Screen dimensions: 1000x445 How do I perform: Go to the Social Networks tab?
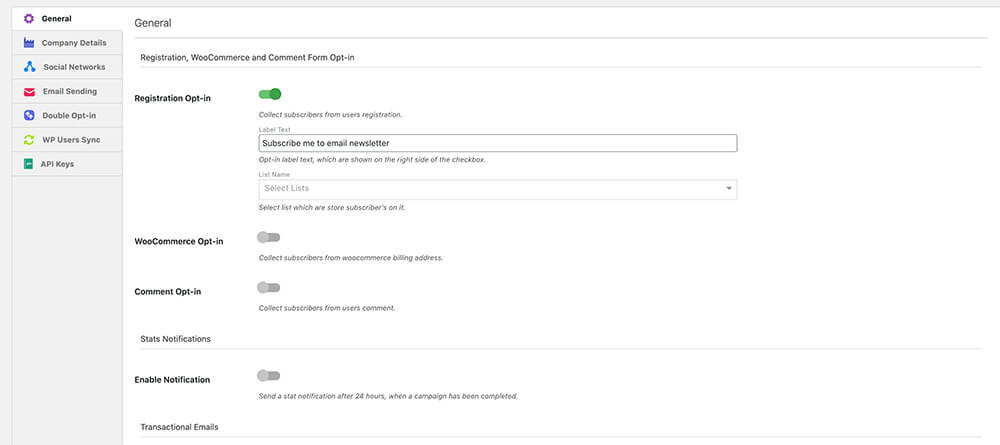point(74,67)
